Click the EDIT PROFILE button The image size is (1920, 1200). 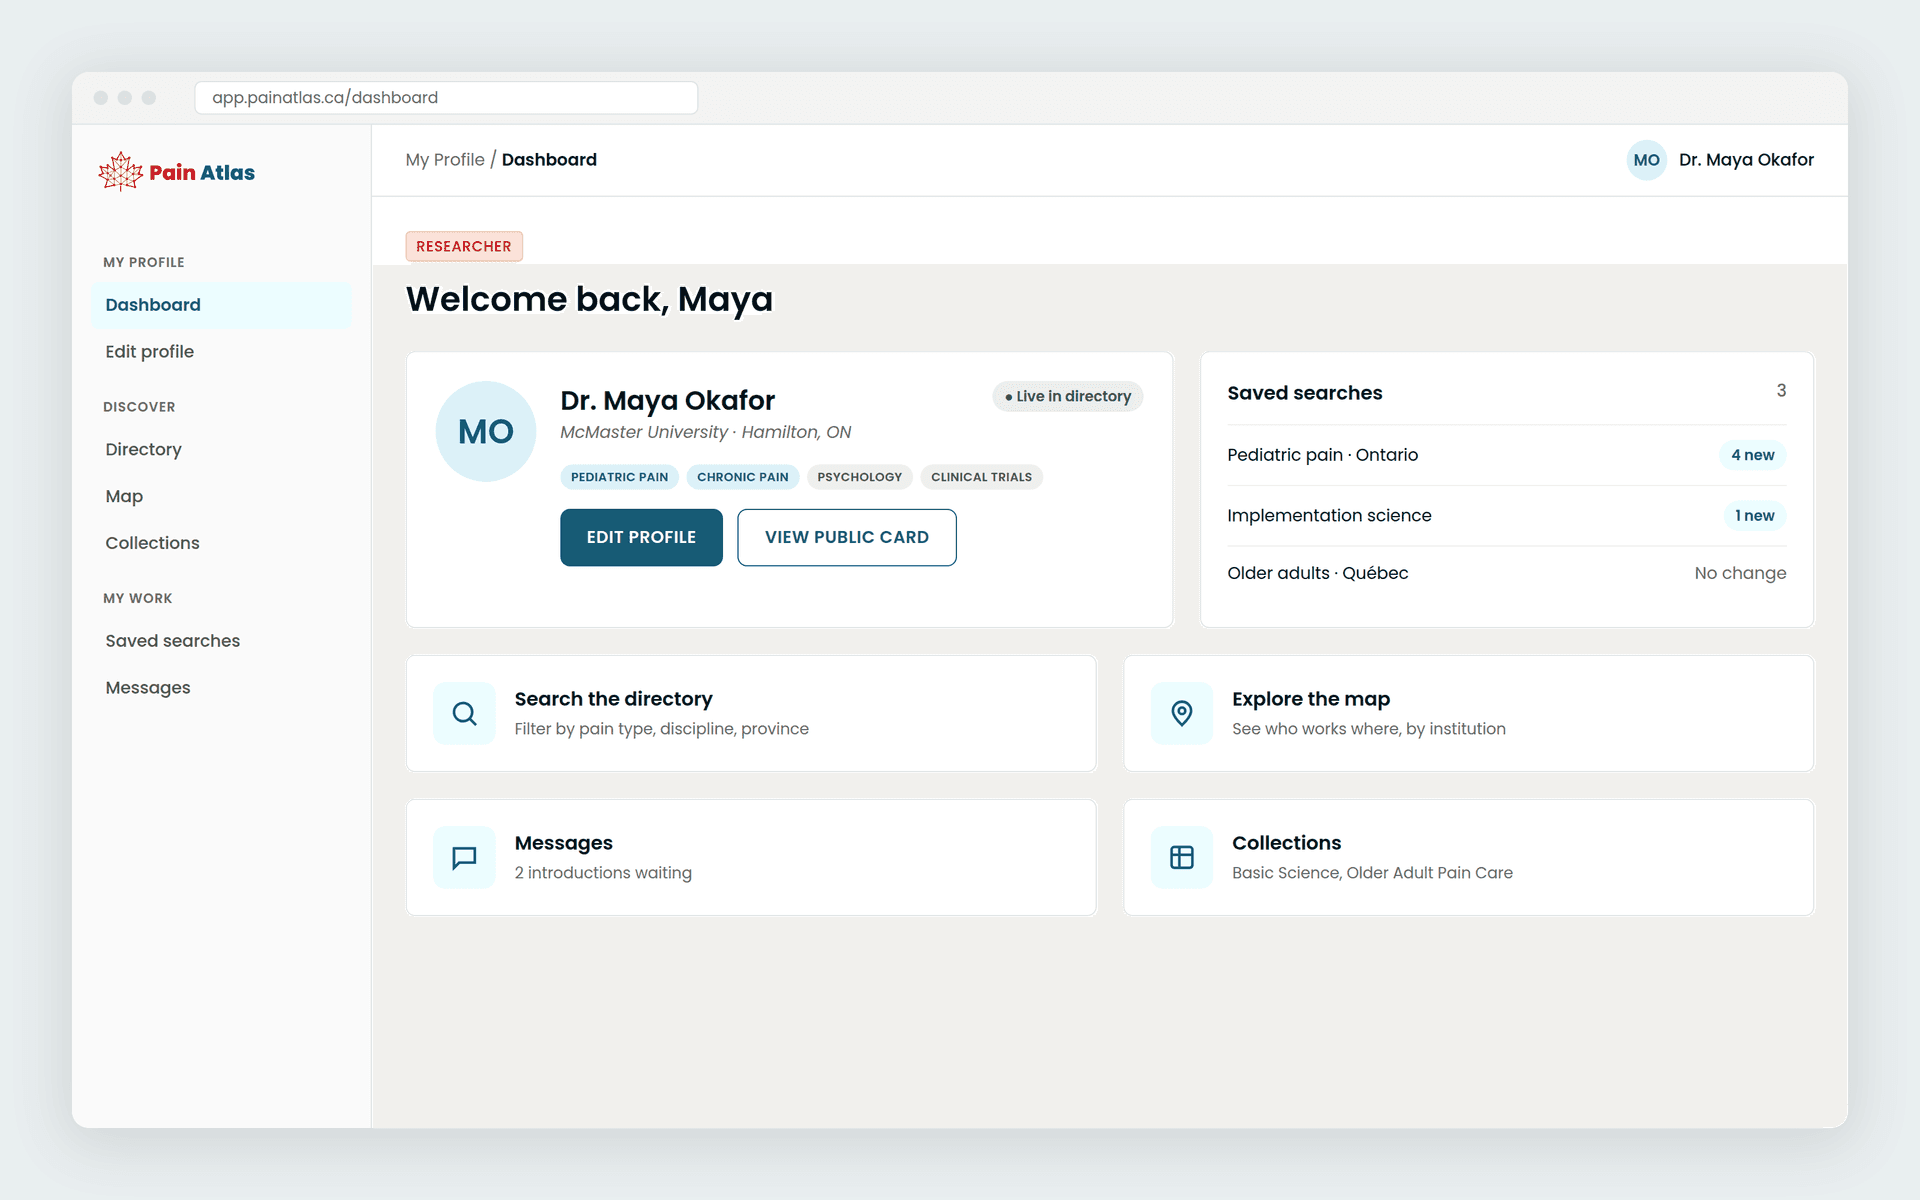[641, 537]
